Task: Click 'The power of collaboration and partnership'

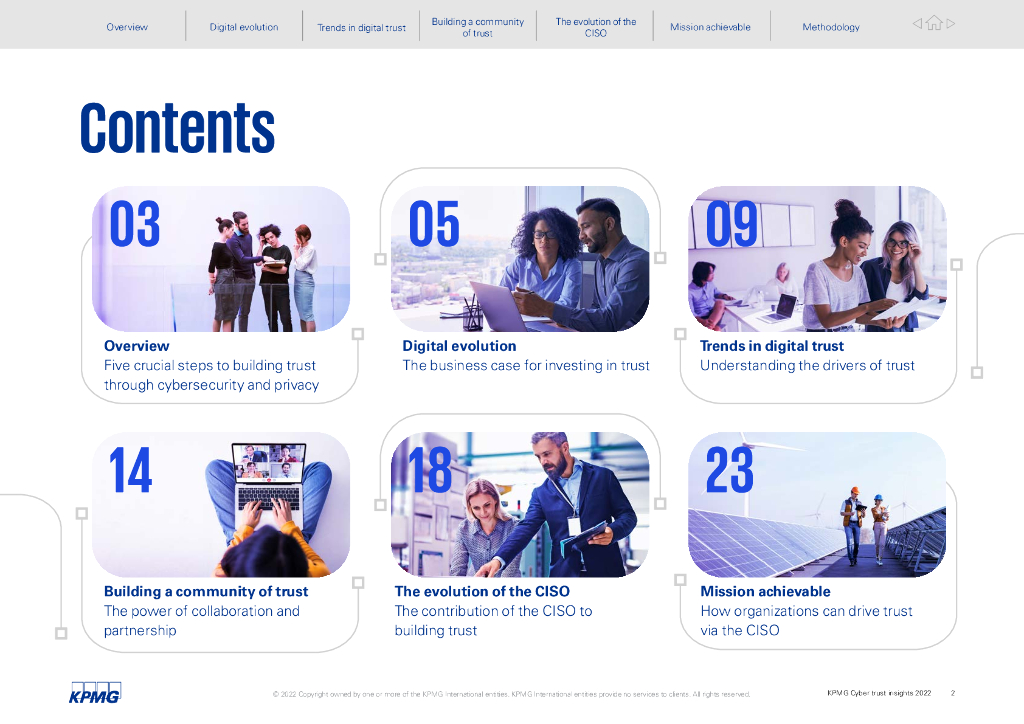Action: click(202, 621)
